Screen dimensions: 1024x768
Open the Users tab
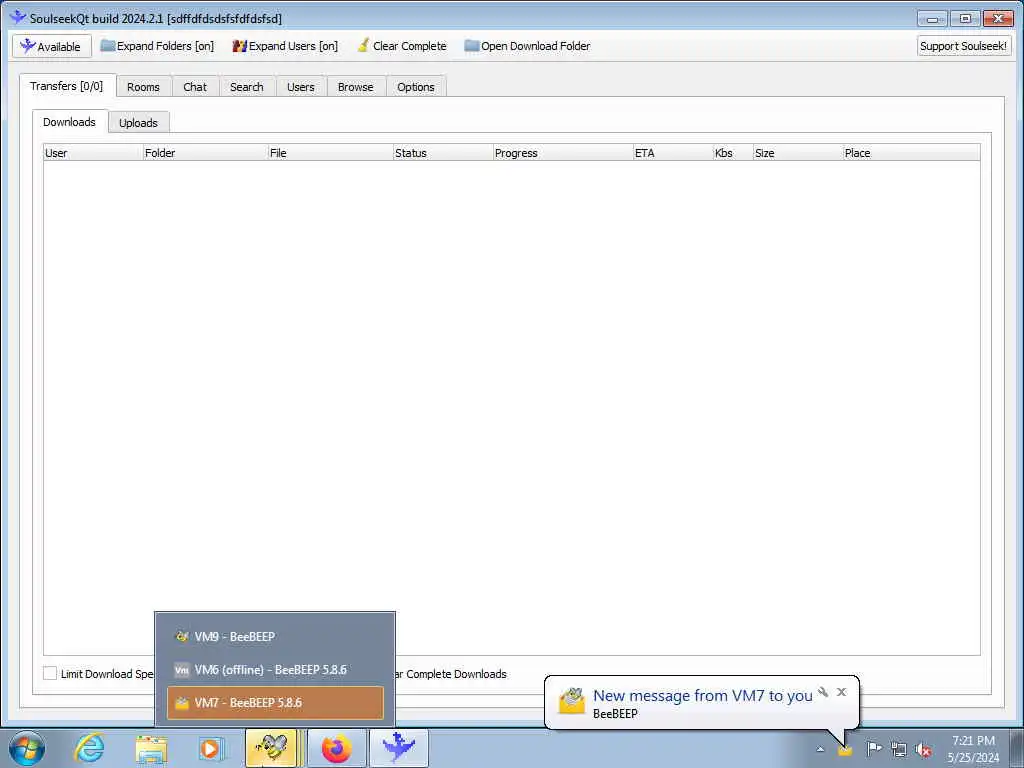[x=301, y=87]
